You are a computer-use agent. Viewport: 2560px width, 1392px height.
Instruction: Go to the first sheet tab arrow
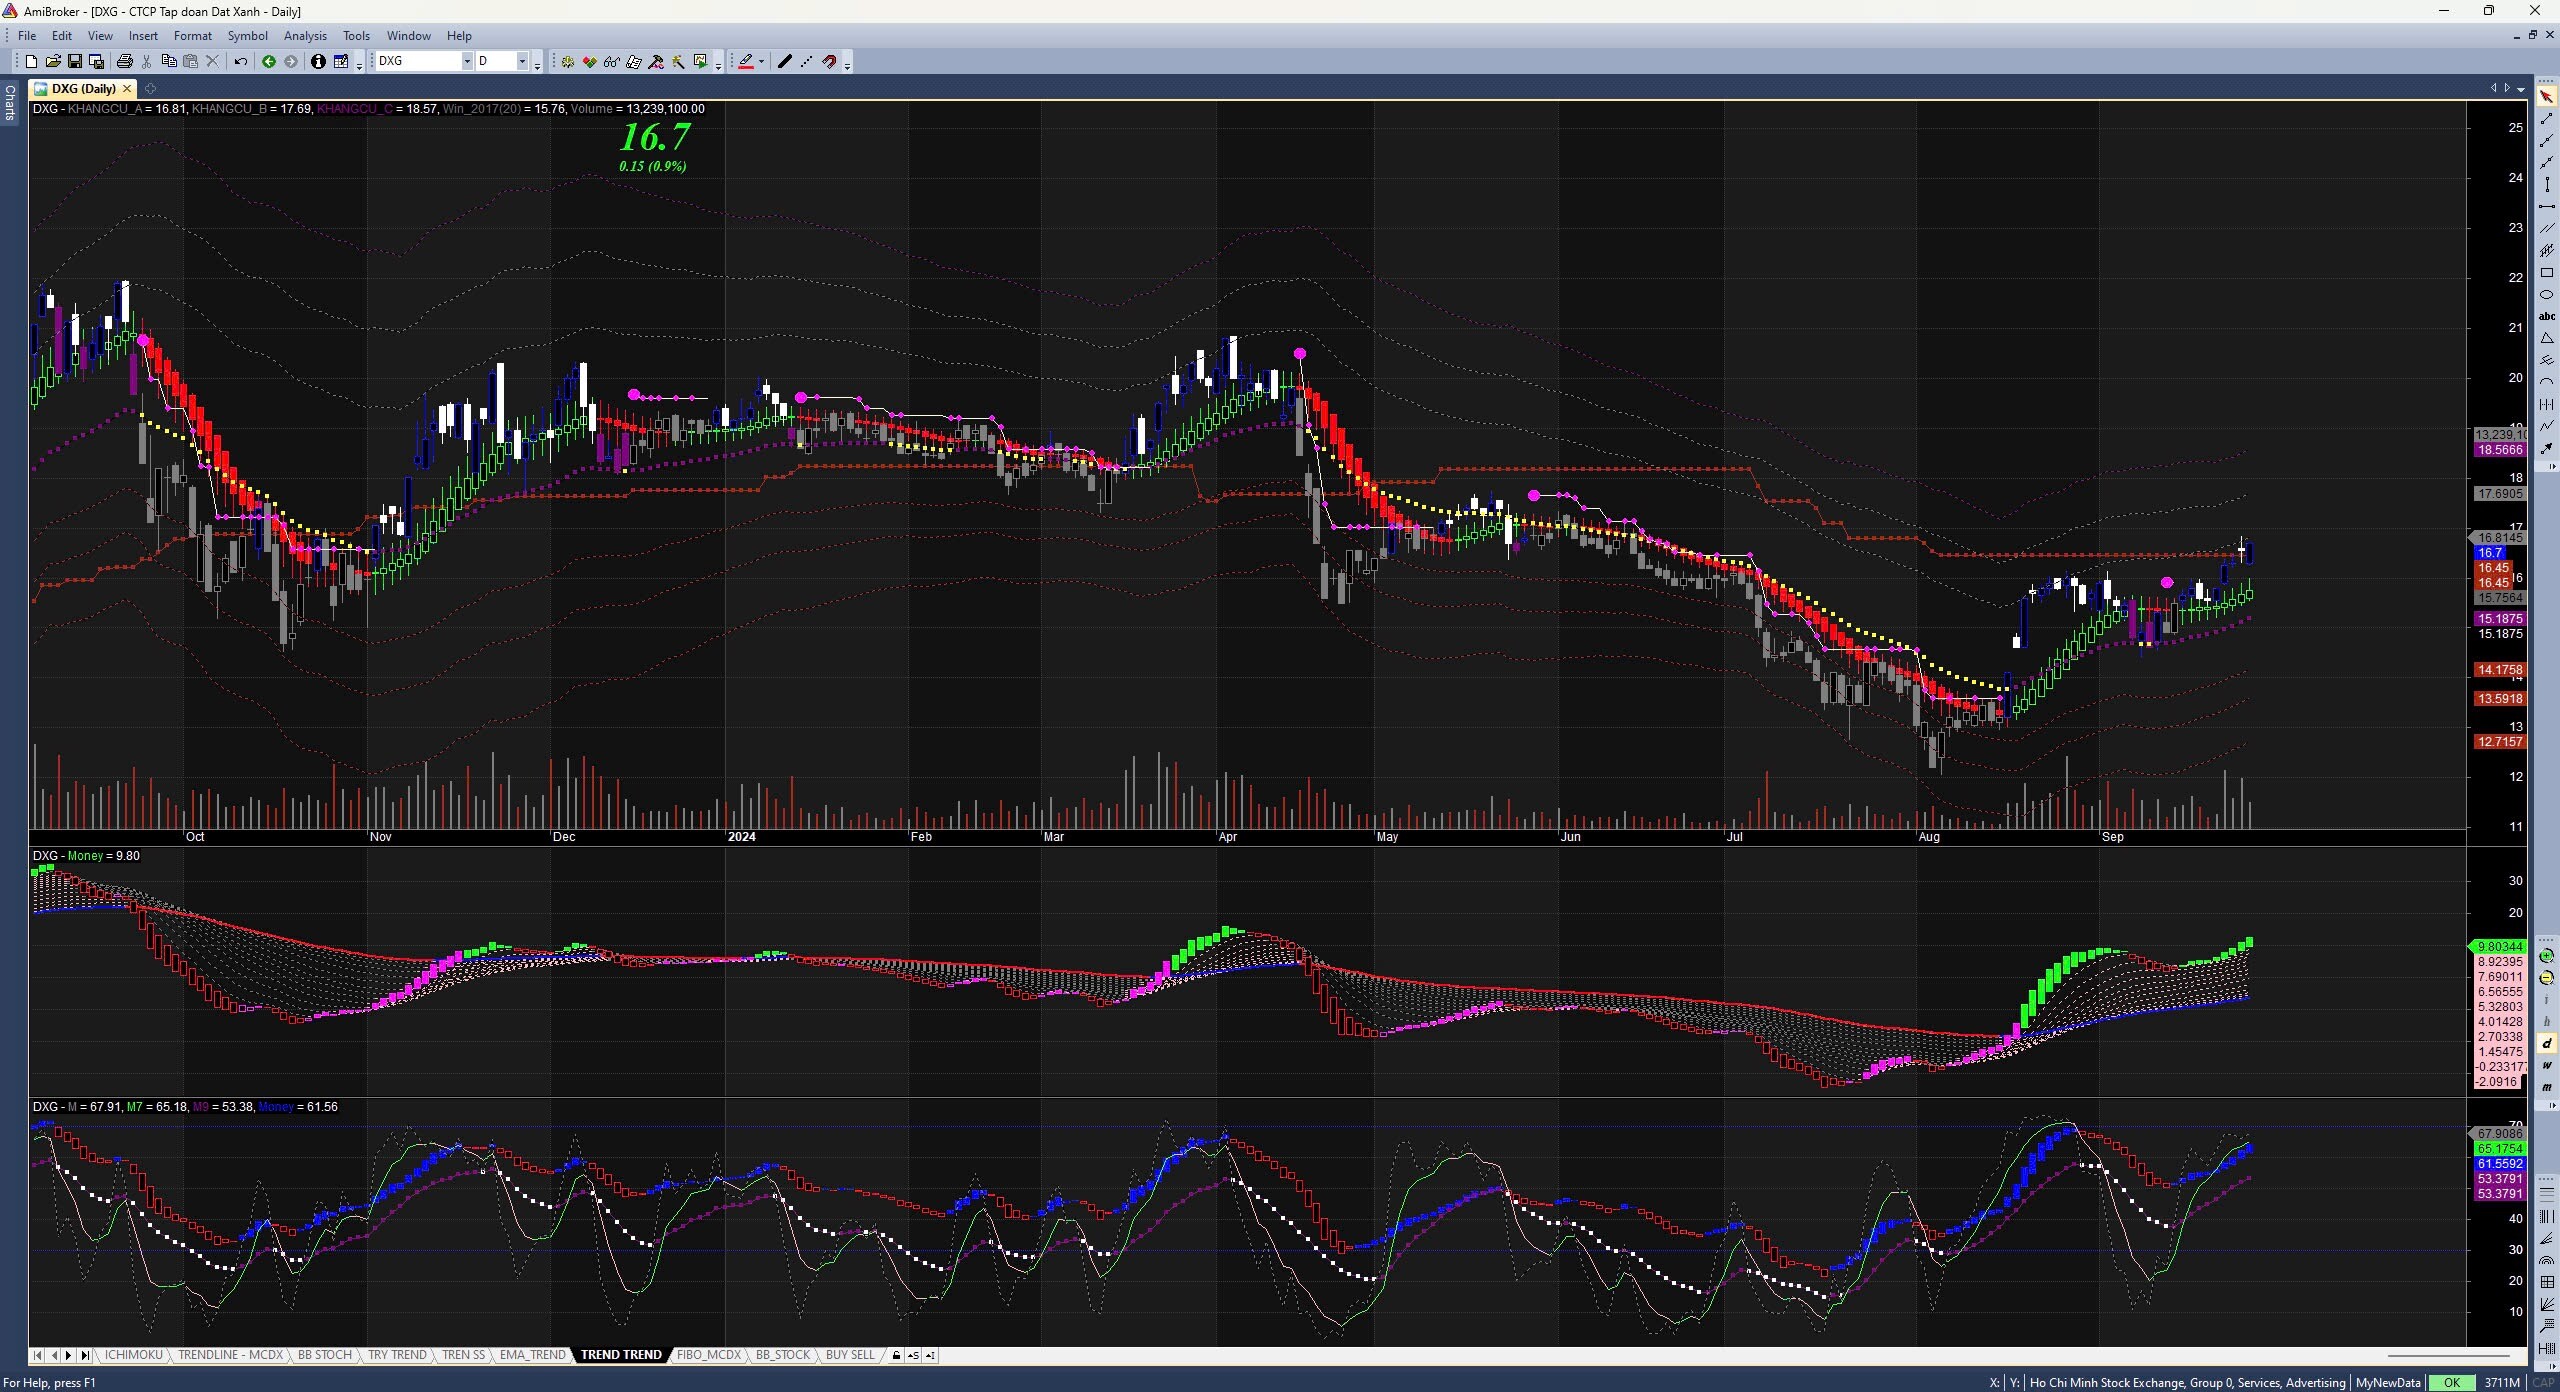[x=38, y=1355]
